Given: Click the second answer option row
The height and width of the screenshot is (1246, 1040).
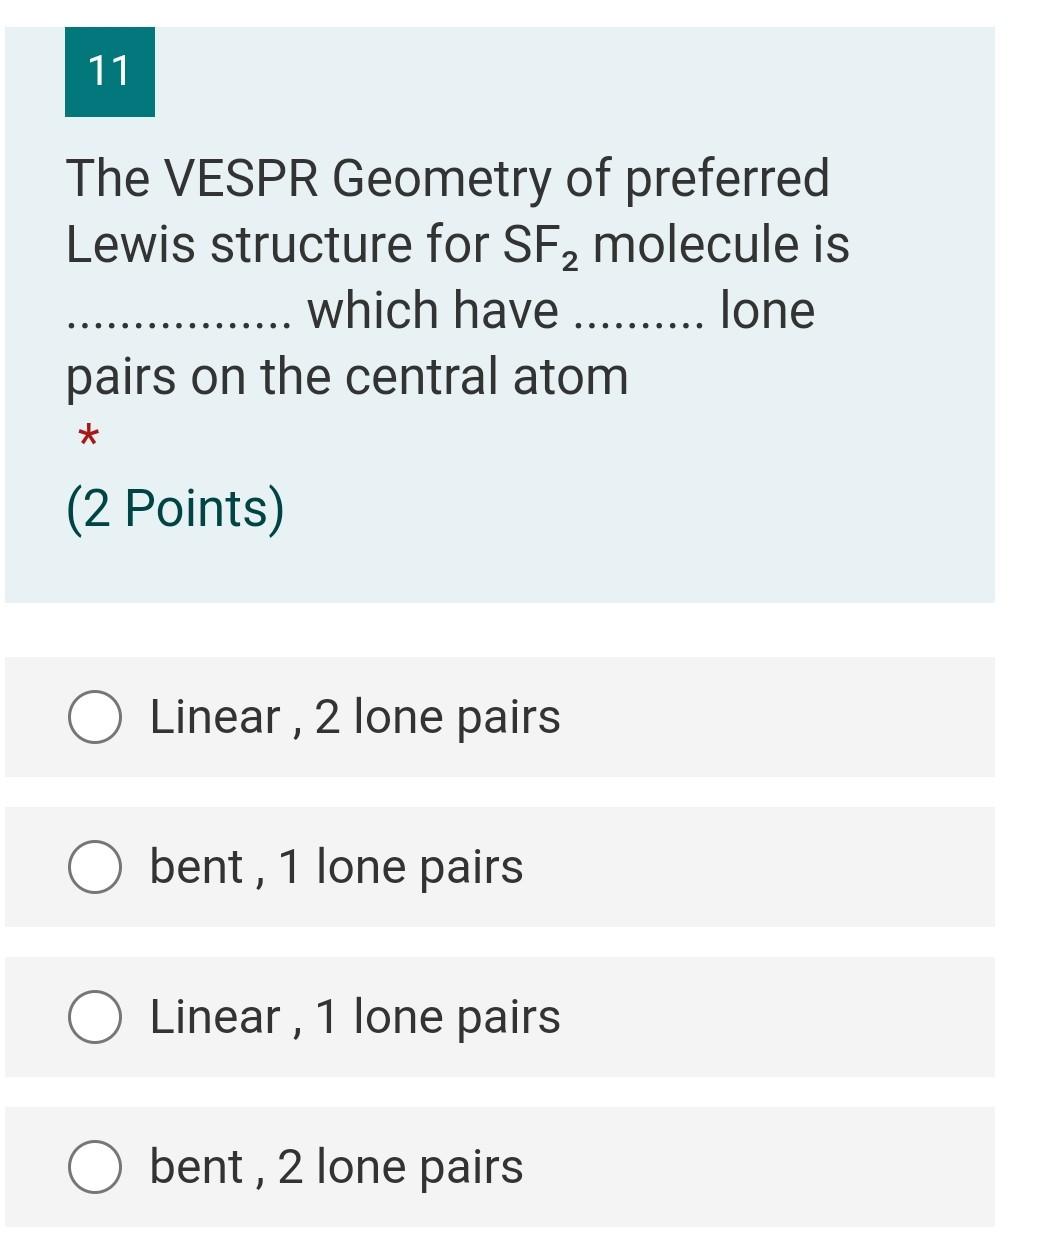Looking at the screenshot, I should [500, 866].
